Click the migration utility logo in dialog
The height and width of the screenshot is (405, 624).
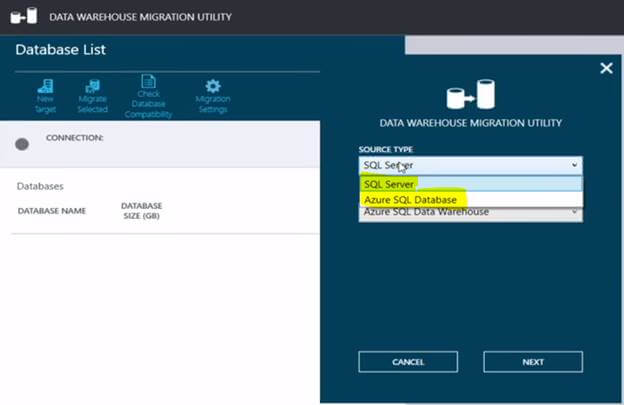click(470, 95)
